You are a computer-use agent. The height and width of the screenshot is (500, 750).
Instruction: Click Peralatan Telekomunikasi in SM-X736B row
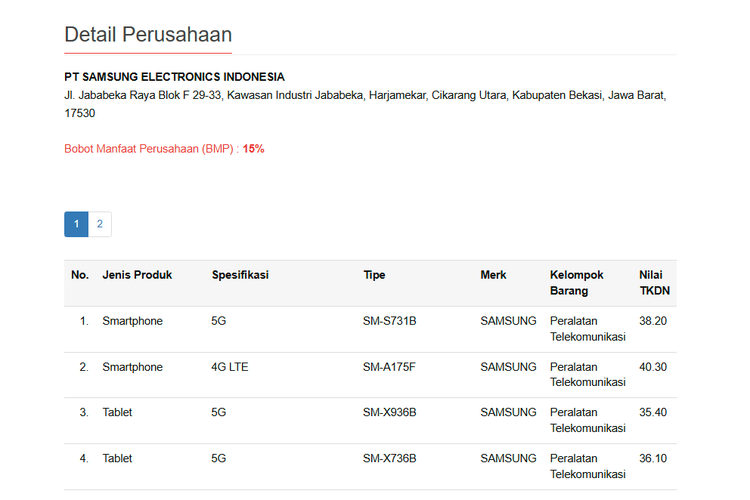[588, 466]
